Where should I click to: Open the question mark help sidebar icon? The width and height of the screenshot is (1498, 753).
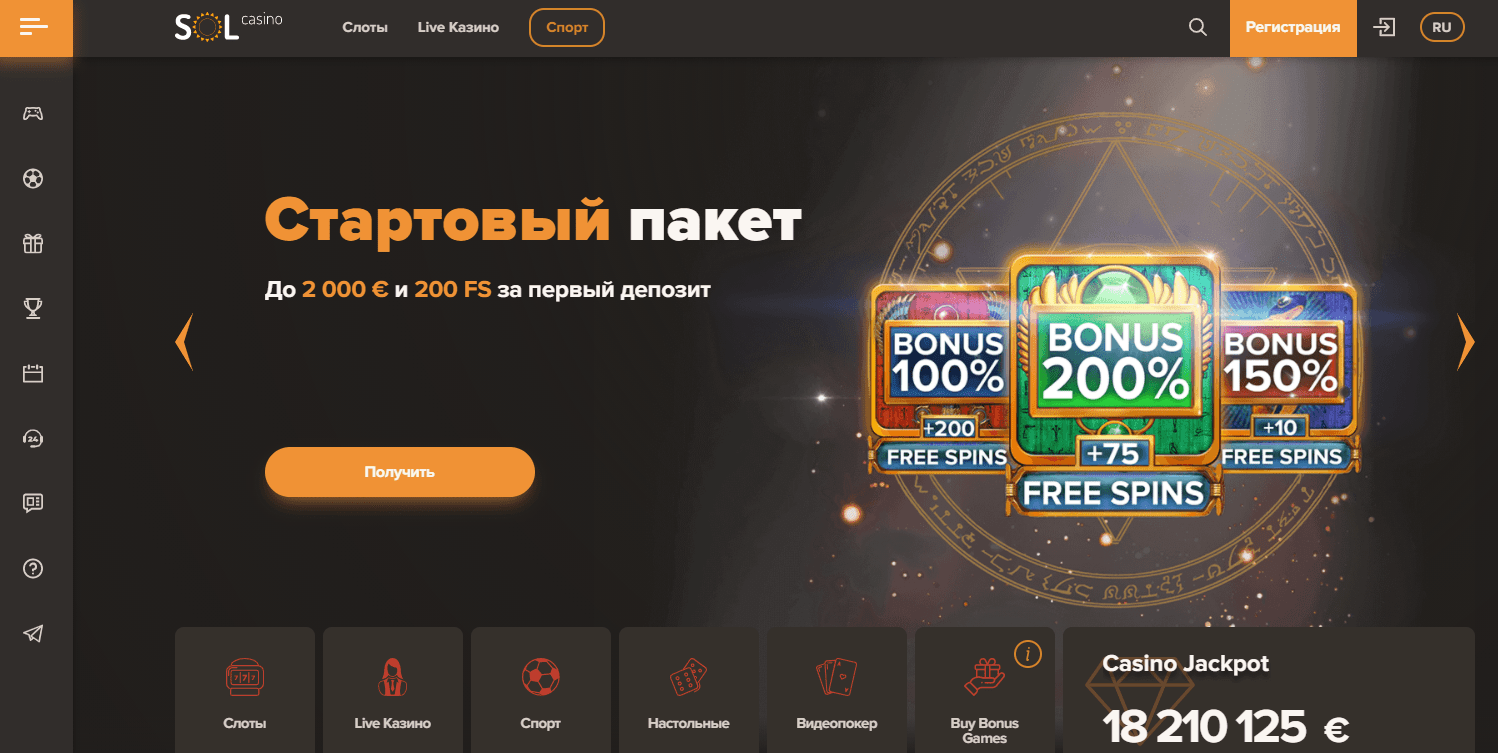pos(33,569)
